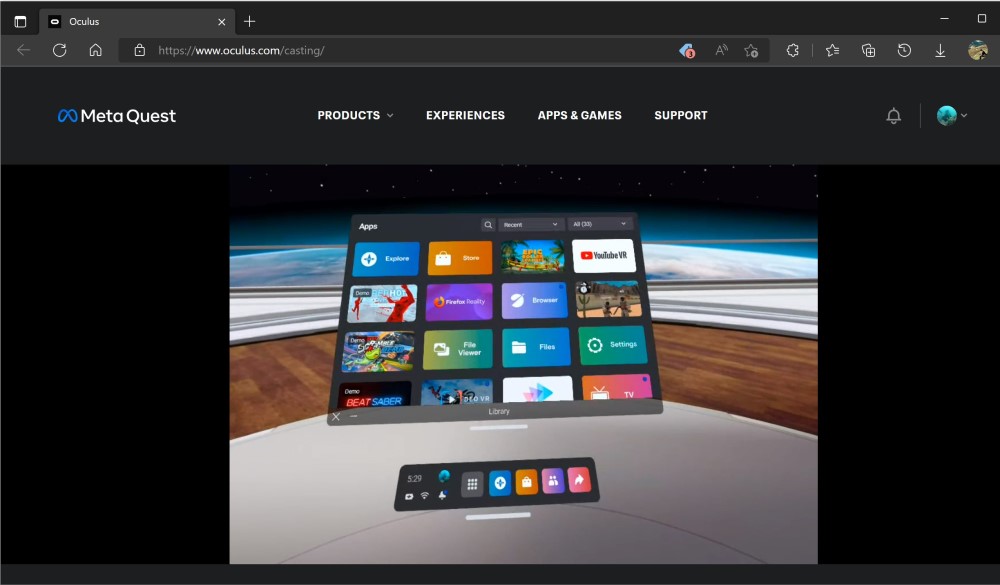Open browser Downloads
This screenshot has width=1000, height=585.
pyautogui.click(x=940, y=50)
